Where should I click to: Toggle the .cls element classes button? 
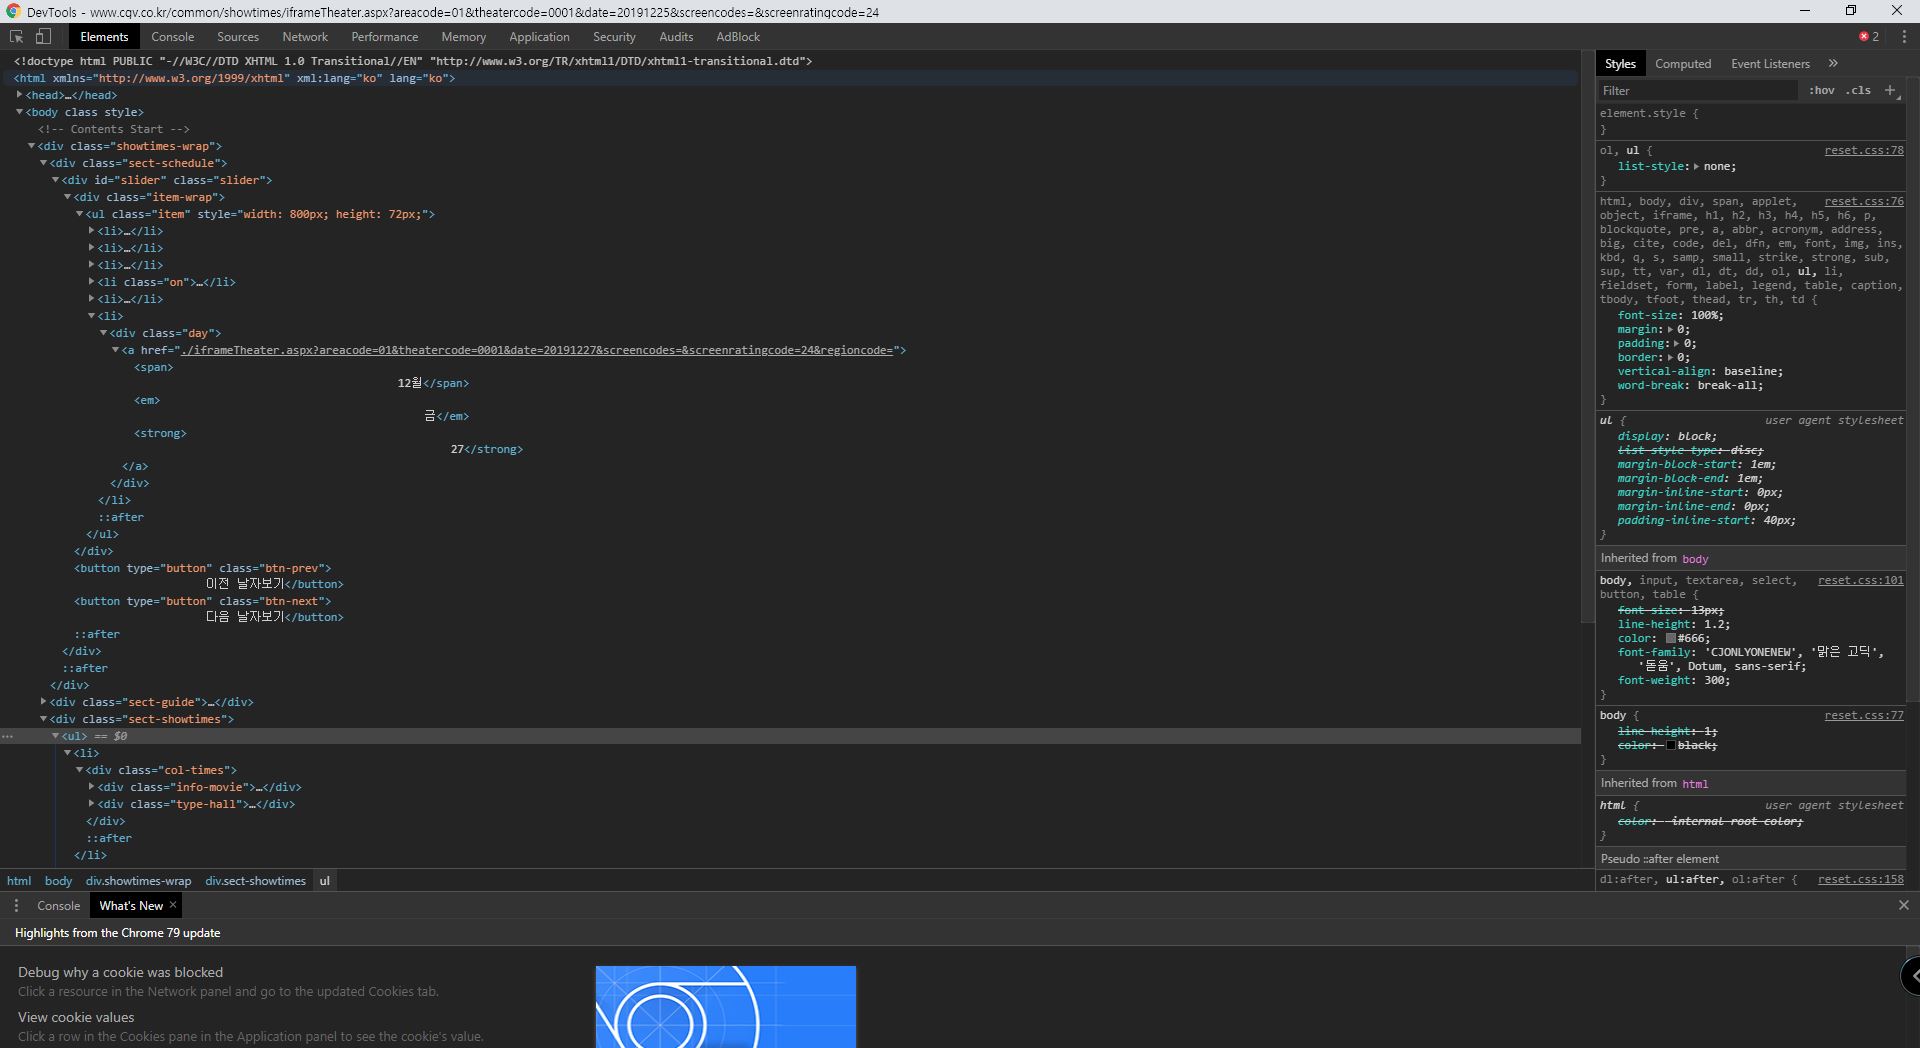(1858, 90)
